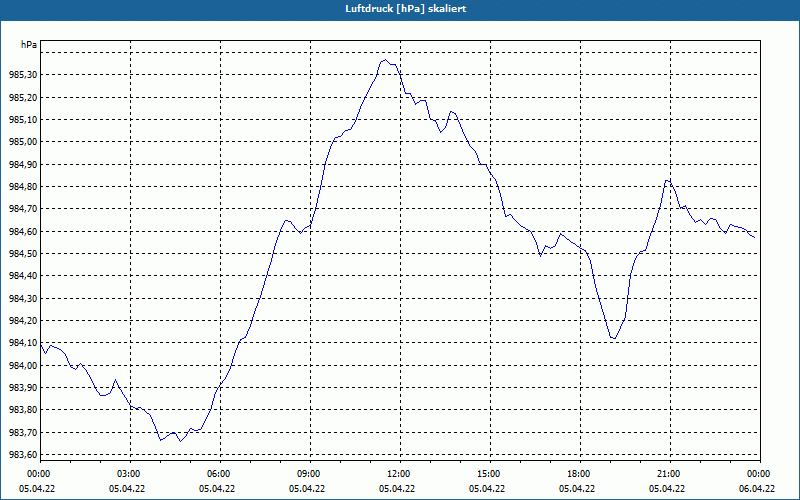Image resolution: width=800 pixels, height=500 pixels.
Task: Select the 05.04.22 date under 12:00
Action: pos(397,489)
